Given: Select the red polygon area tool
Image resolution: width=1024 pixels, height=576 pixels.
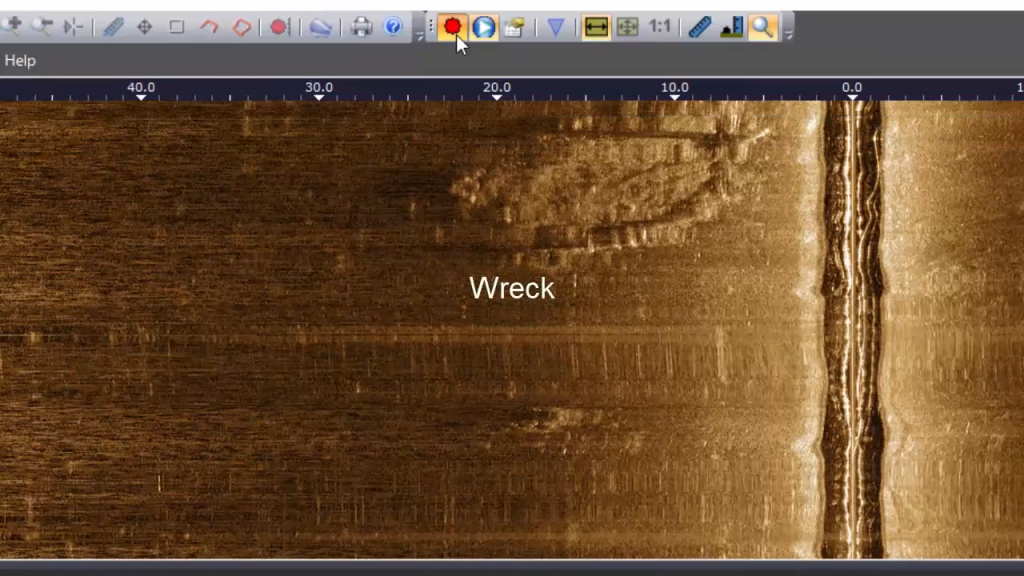Looking at the screenshot, I should pos(241,27).
